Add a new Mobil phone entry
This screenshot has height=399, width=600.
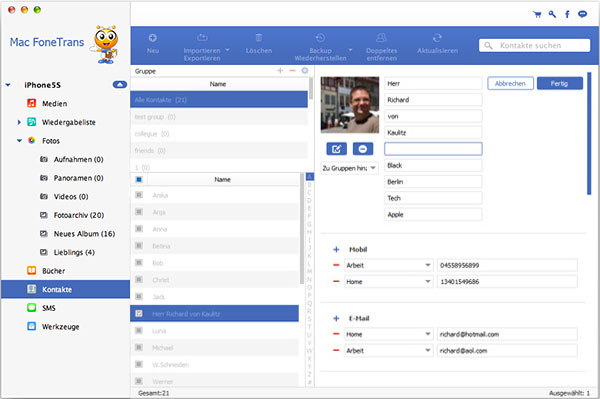[336, 249]
